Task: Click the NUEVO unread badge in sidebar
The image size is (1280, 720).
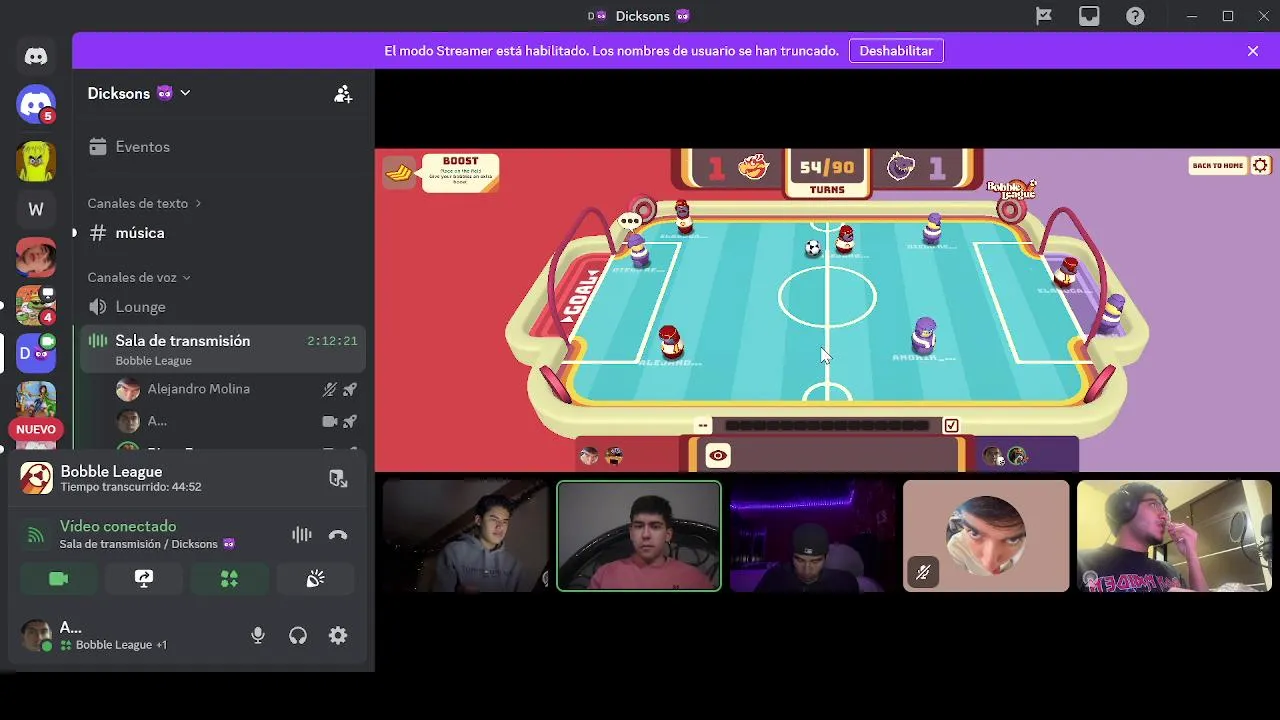Action: (x=36, y=429)
